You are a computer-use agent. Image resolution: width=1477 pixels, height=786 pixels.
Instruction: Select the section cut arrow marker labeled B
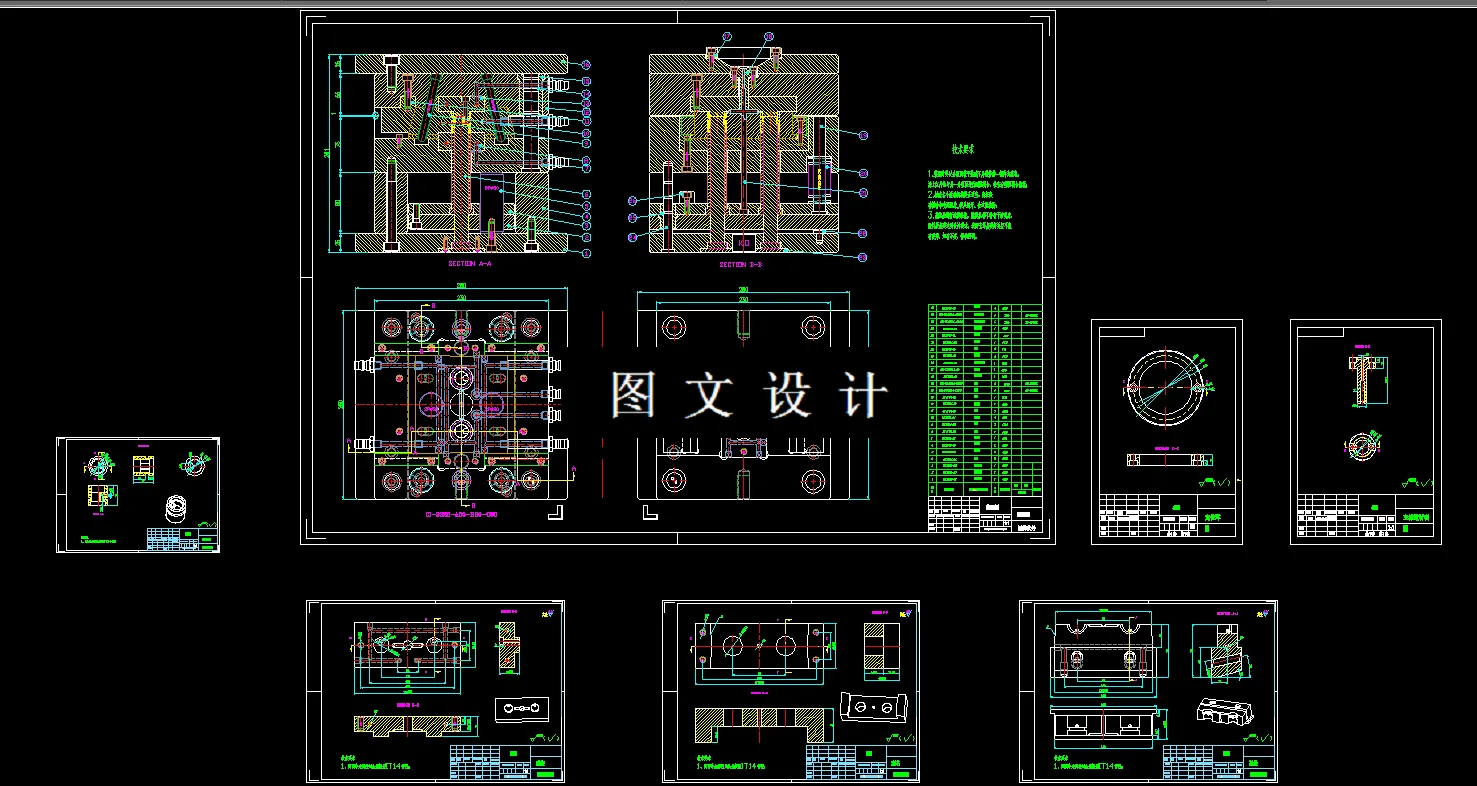431,306
